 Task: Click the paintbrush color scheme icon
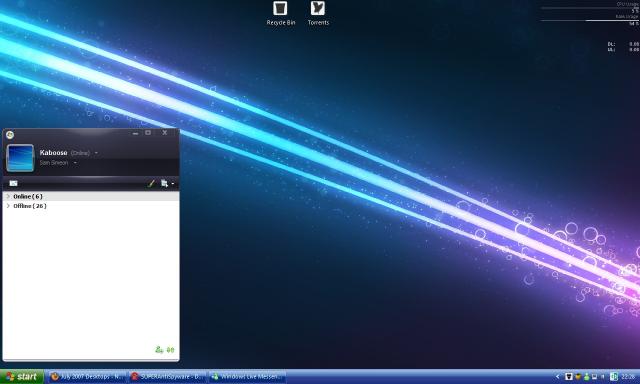click(151, 184)
